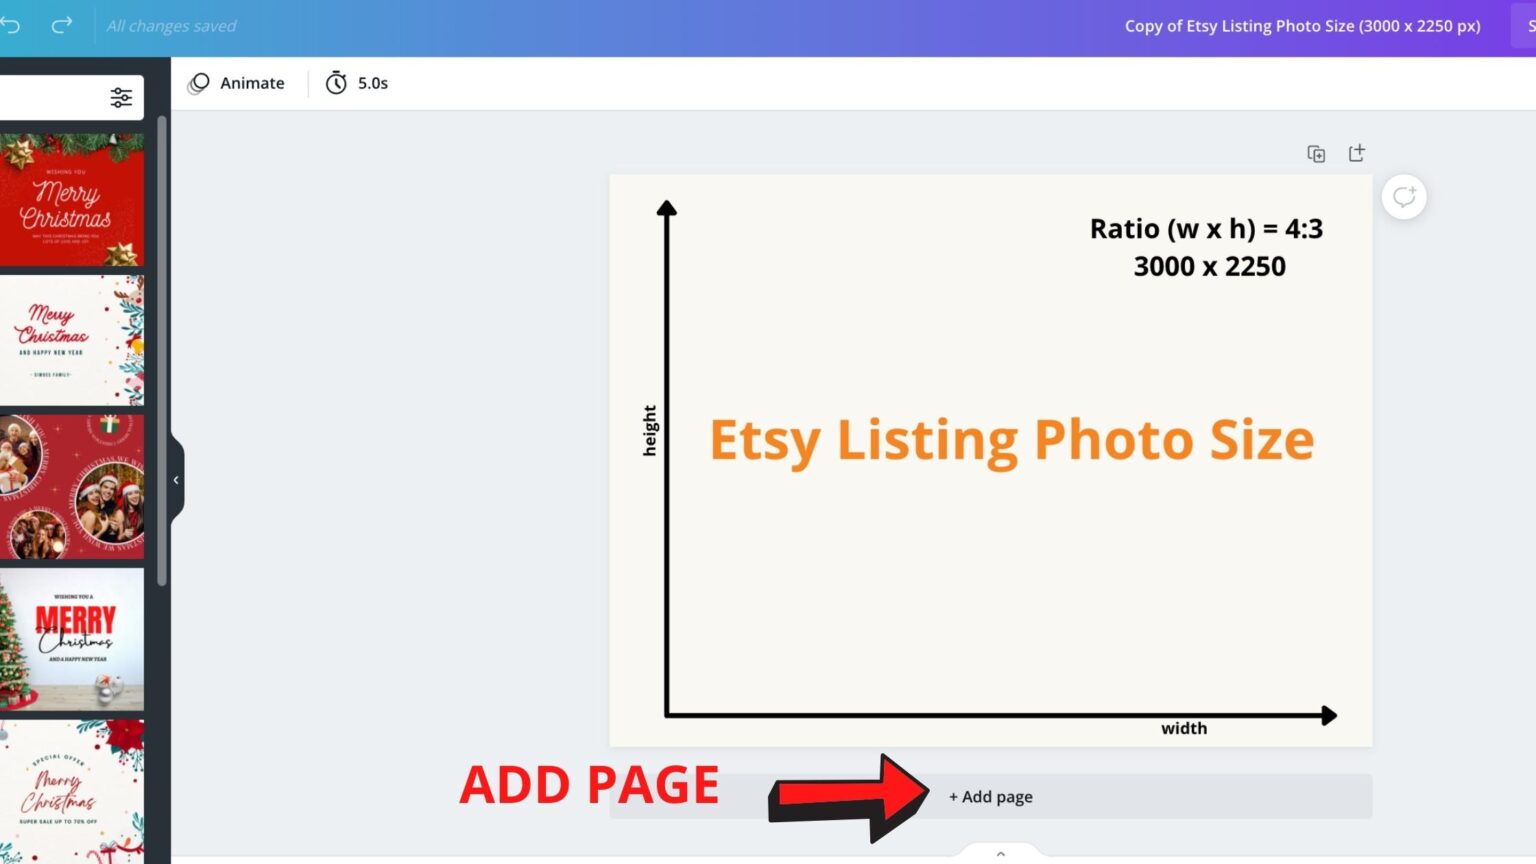This screenshot has width=1536, height=864.
Task: Select the width axis label
Action: (x=1184, y=729)
